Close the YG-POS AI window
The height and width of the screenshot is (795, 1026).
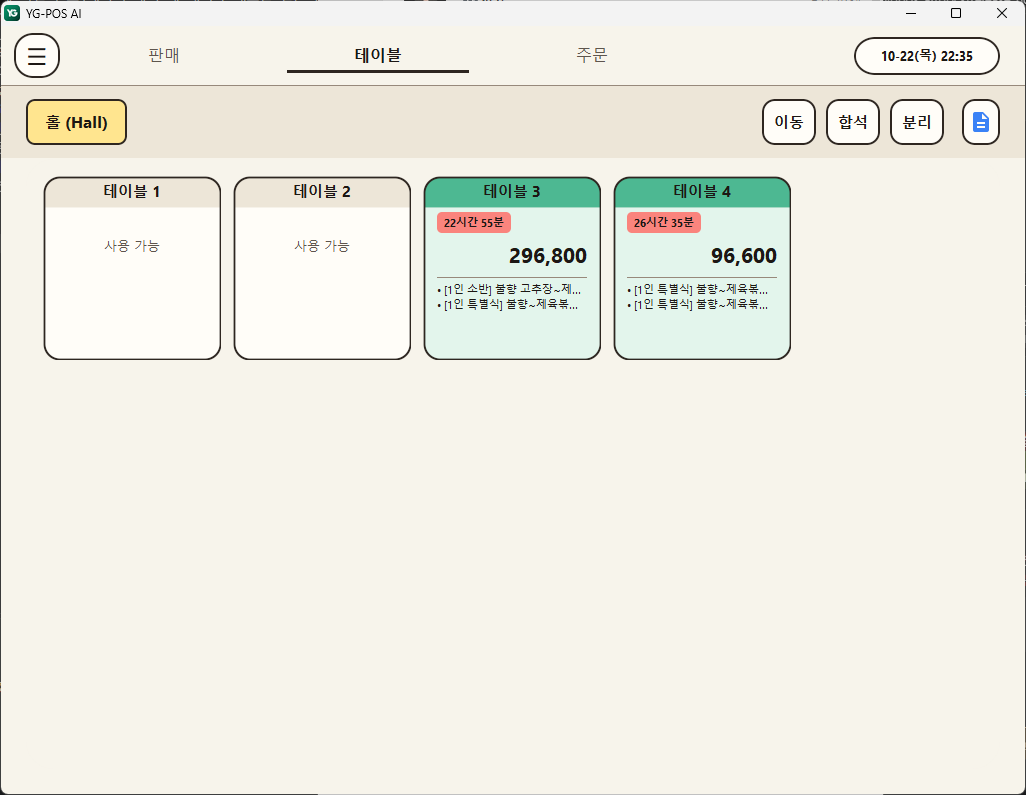[x=1002, y=13]
